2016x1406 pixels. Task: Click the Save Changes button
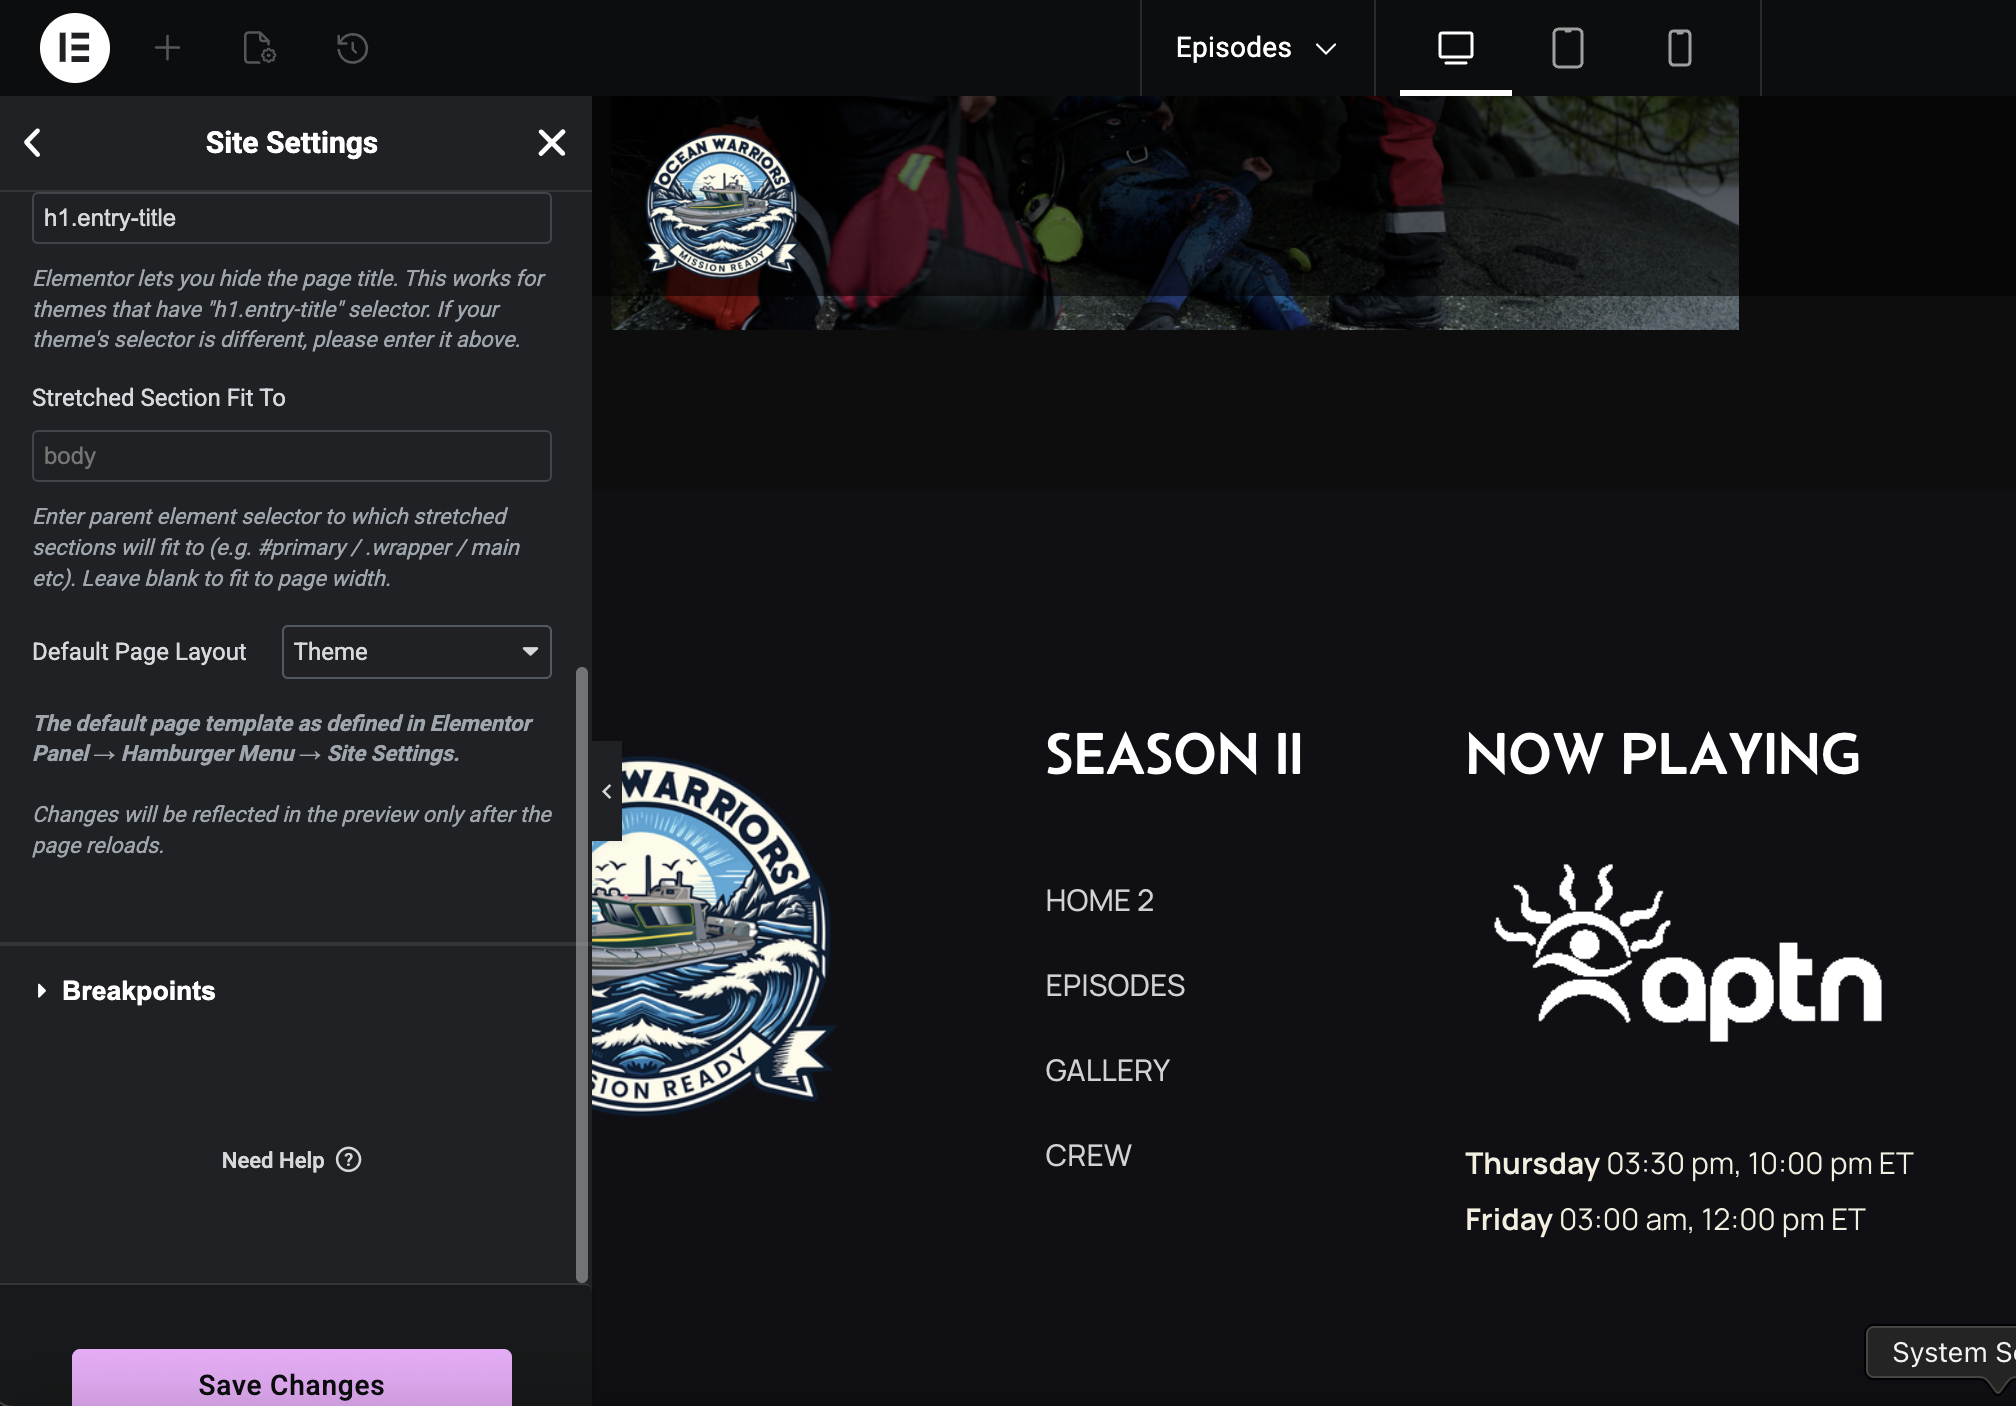pyautogui.click(x=291, y=1383)
